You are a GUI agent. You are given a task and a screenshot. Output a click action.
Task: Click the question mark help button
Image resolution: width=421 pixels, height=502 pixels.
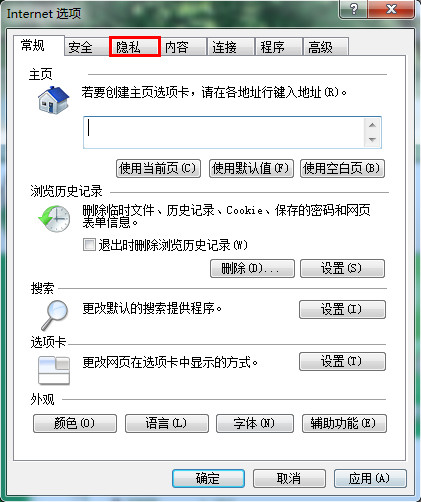[353, 9]
